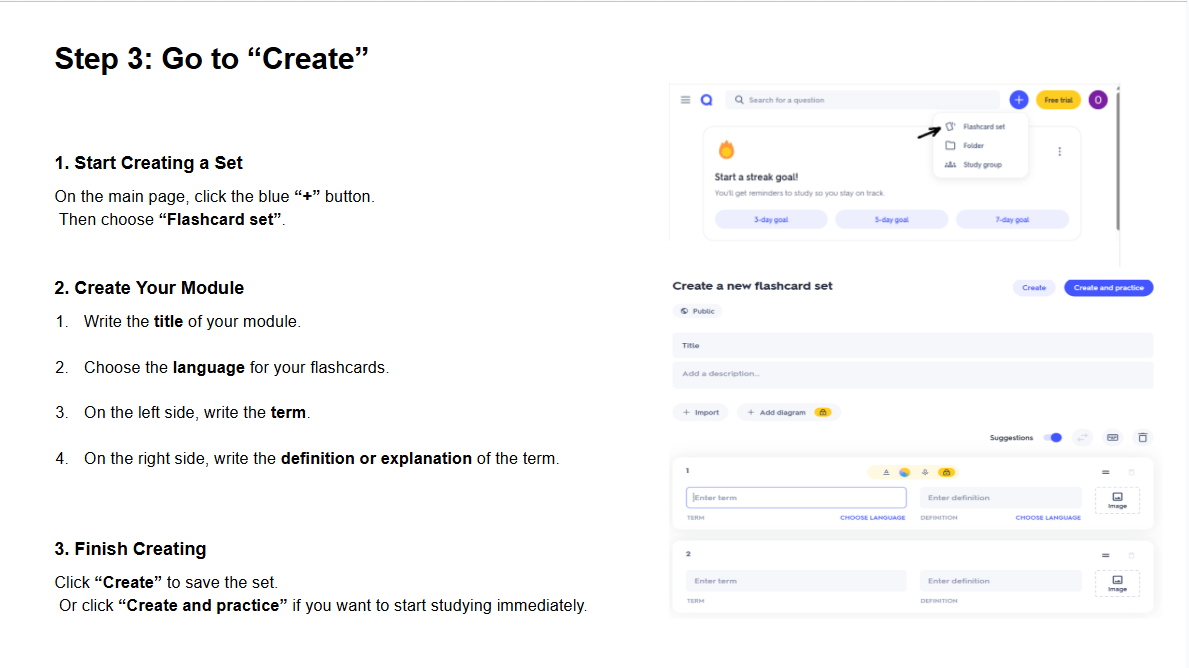Pick the color highlight circle on card 1

click(904, 472)
